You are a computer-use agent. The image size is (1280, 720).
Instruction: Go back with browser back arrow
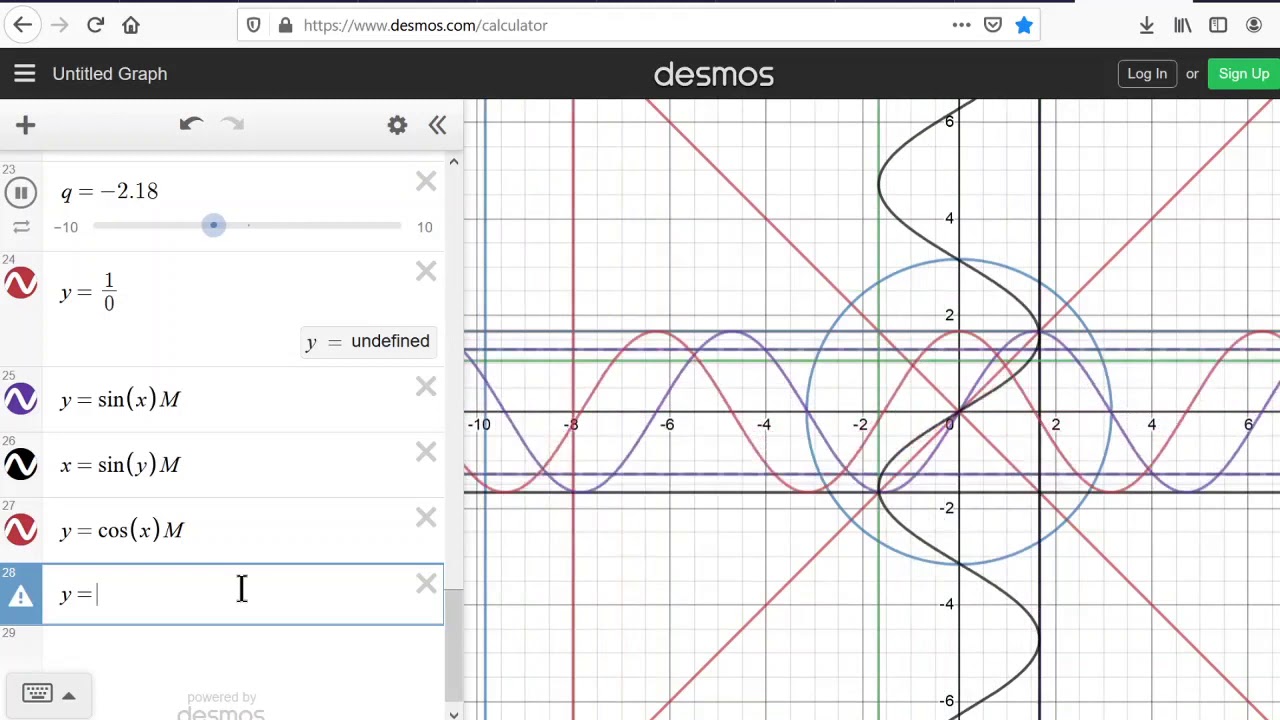pos(22,25)
